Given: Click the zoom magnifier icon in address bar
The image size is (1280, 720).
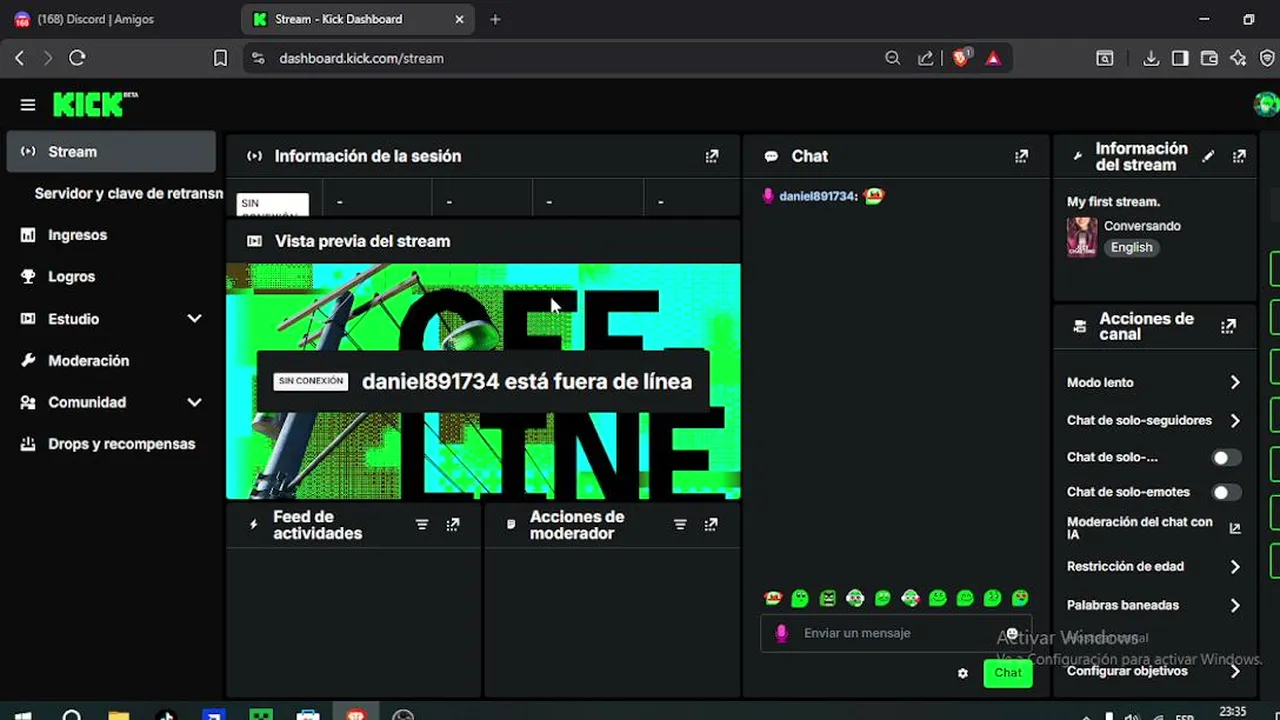Looking at the screenshot, I should click(893, 58).
